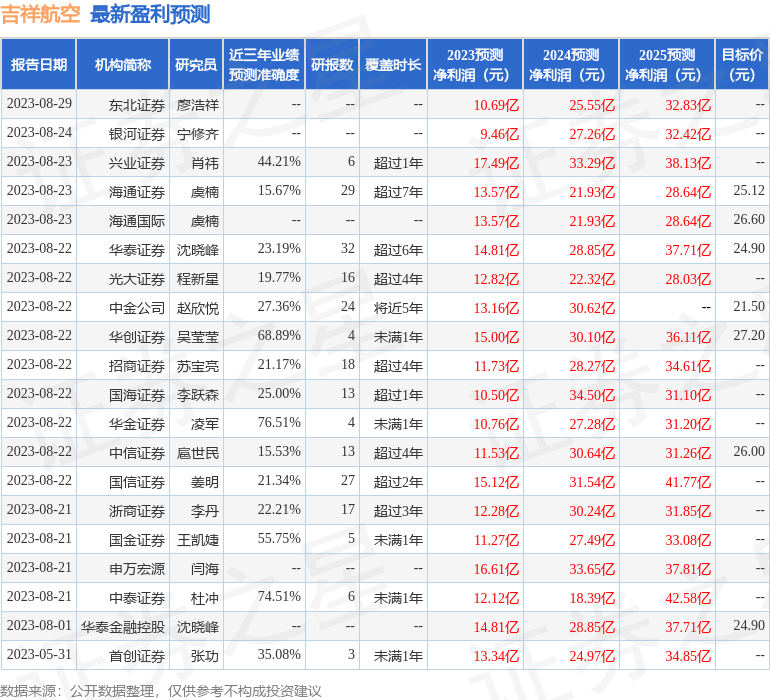Click researcher name 李跃森
Viewport: 770px width, 700px height.
coord(197,395)
